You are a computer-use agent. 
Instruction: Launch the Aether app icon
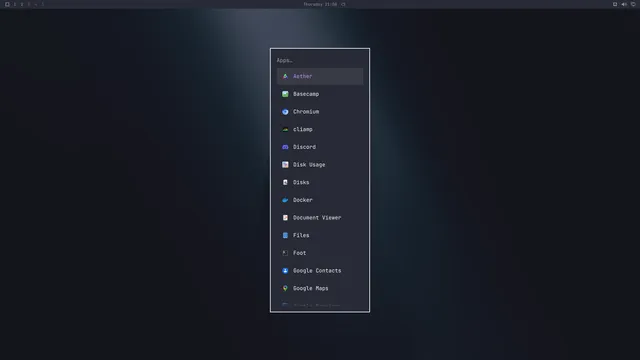[285, 76]
